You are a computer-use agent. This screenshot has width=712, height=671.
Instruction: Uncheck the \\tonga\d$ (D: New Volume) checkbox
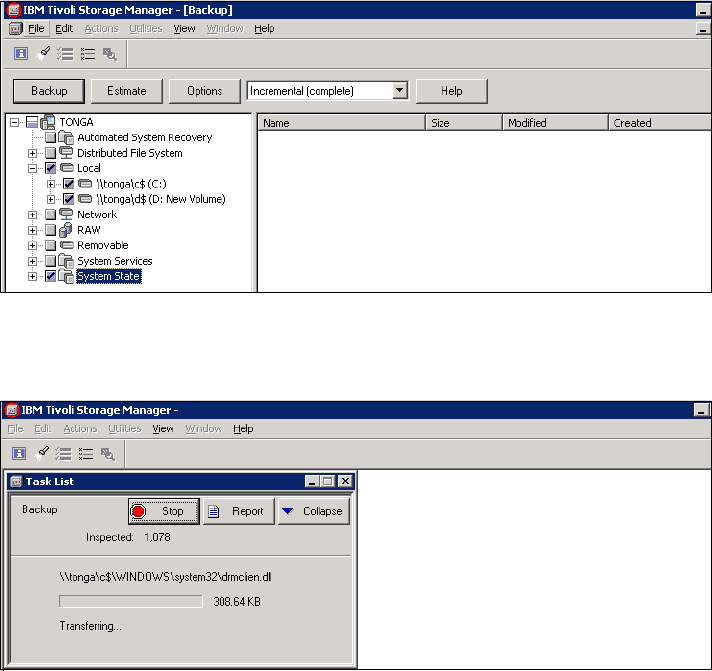[69, 199]
